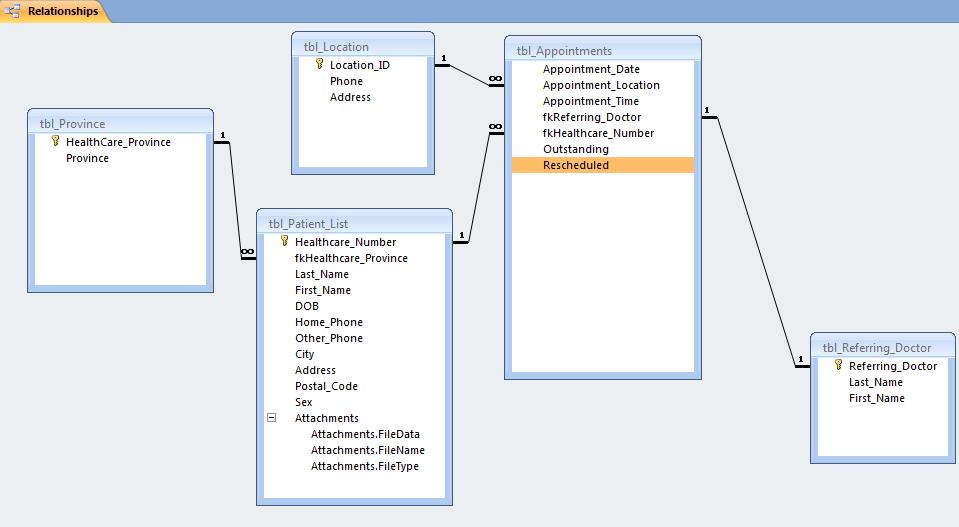This screenshot has height=527, width=959.
Task: Select the Address field in tbl_Patient_List
Action: [x=354, y=370]
